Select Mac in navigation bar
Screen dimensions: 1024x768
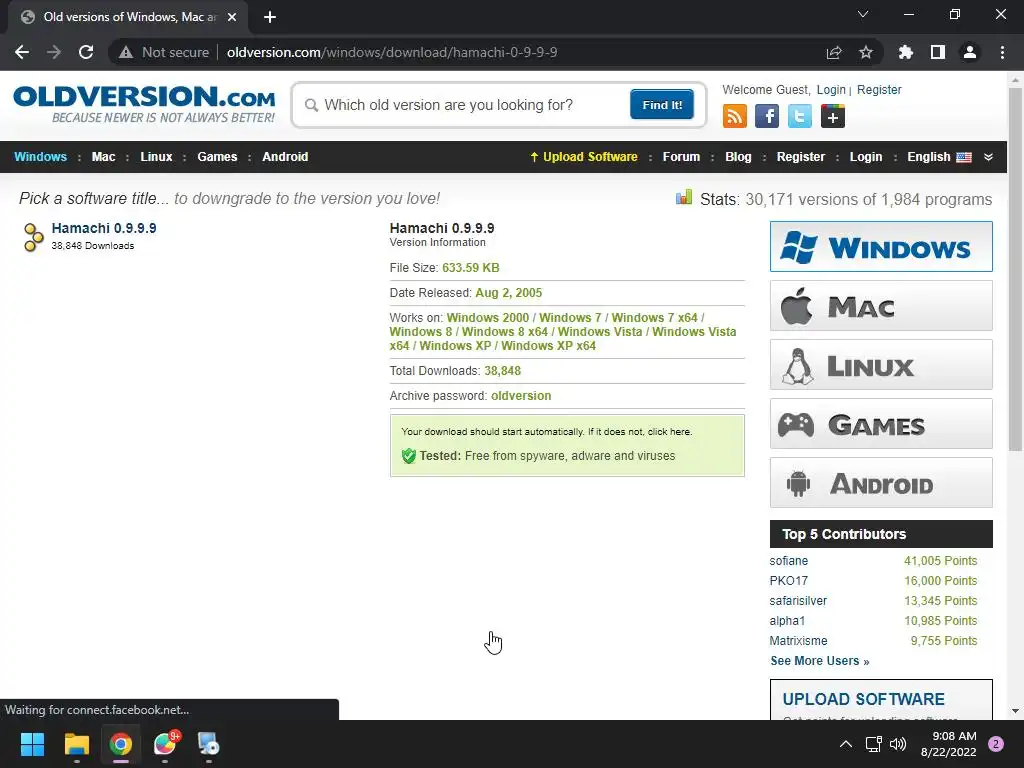pyautogui.click(x=103, y=157)
